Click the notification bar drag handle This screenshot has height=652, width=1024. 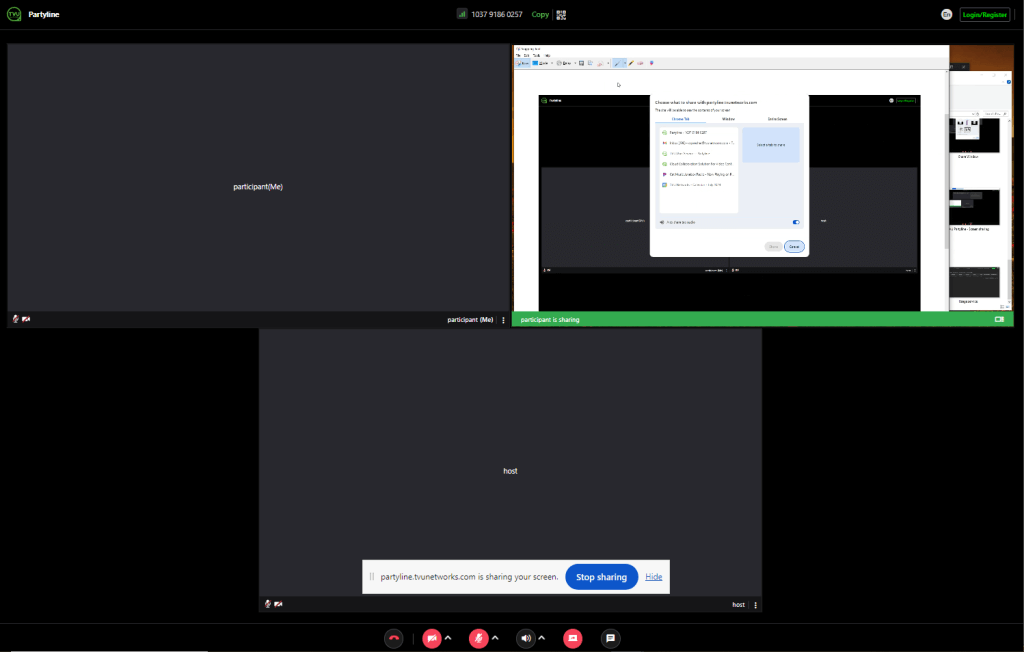point(372,577)
